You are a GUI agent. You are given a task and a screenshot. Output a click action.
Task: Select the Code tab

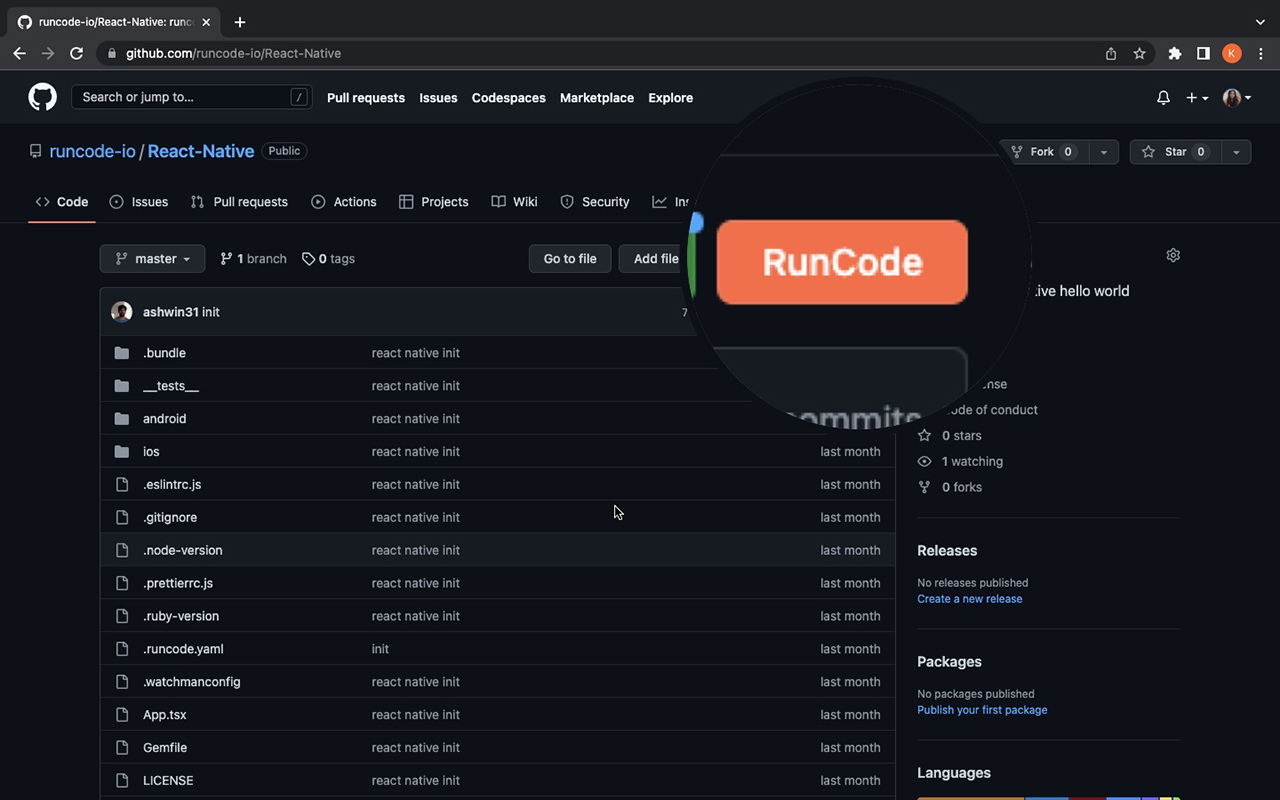point(62,202)
